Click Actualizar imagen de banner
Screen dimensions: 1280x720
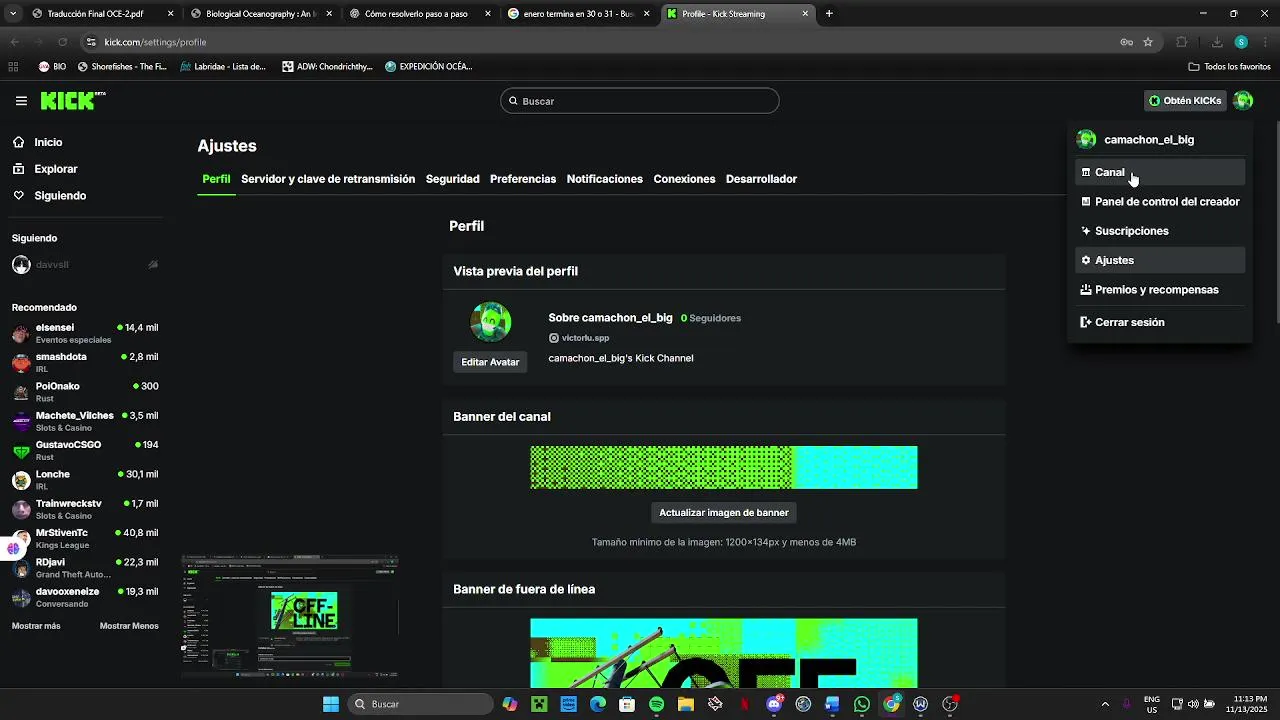coord(724,513)
